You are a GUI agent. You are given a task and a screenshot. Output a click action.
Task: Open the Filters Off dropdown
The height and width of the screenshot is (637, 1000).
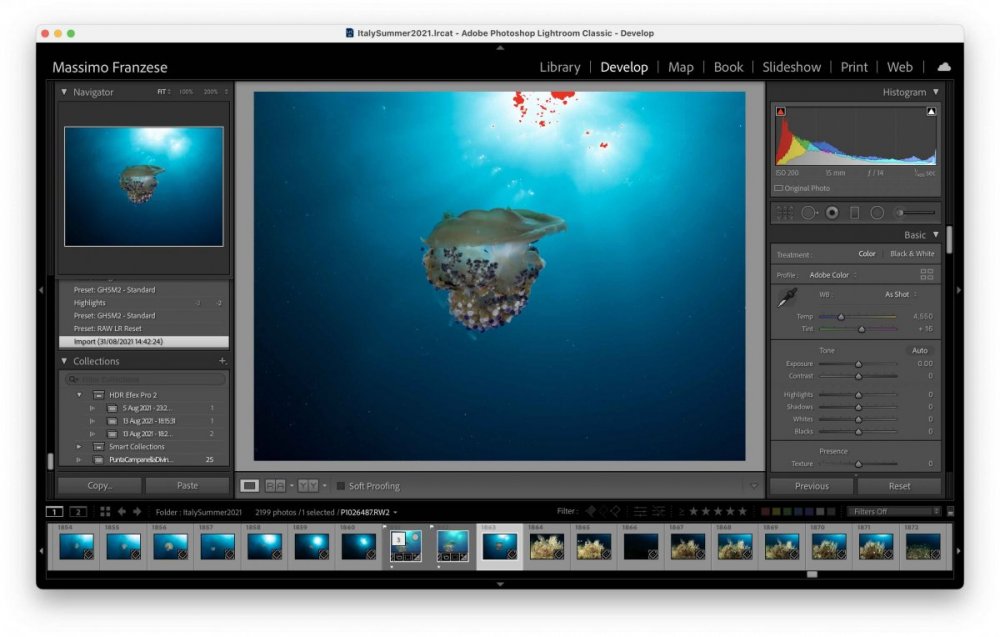(894, 511)
